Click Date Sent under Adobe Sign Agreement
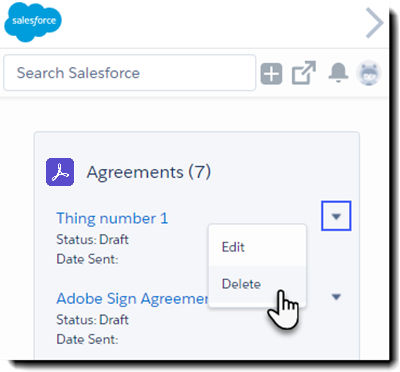The width and height of the screenshot is (400, 372). click(87, 339)
